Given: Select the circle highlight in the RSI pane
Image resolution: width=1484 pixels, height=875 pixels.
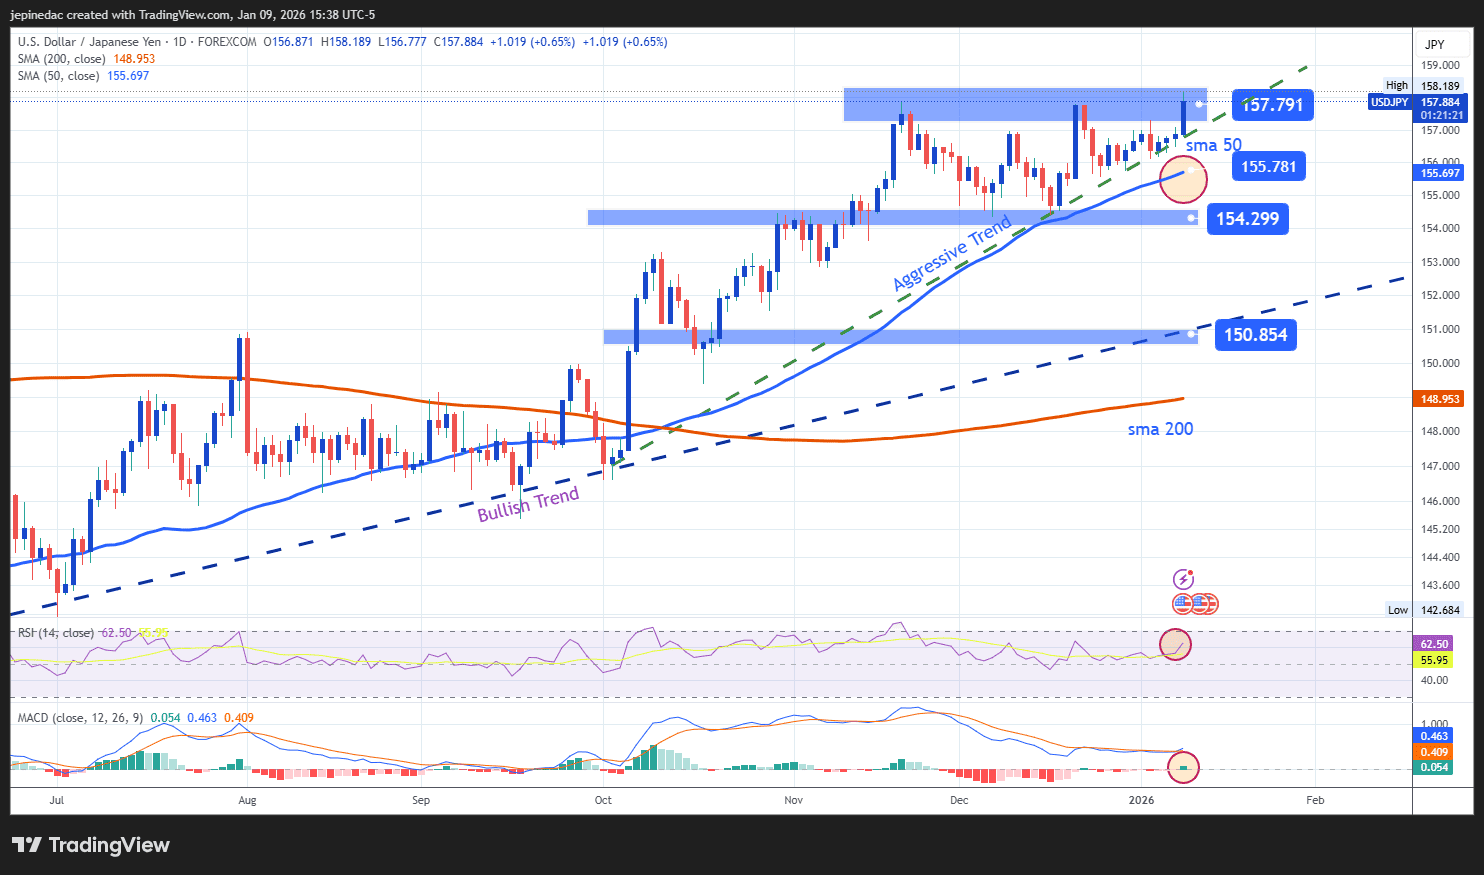Looking at the screenshot, I should point(1175,645).
